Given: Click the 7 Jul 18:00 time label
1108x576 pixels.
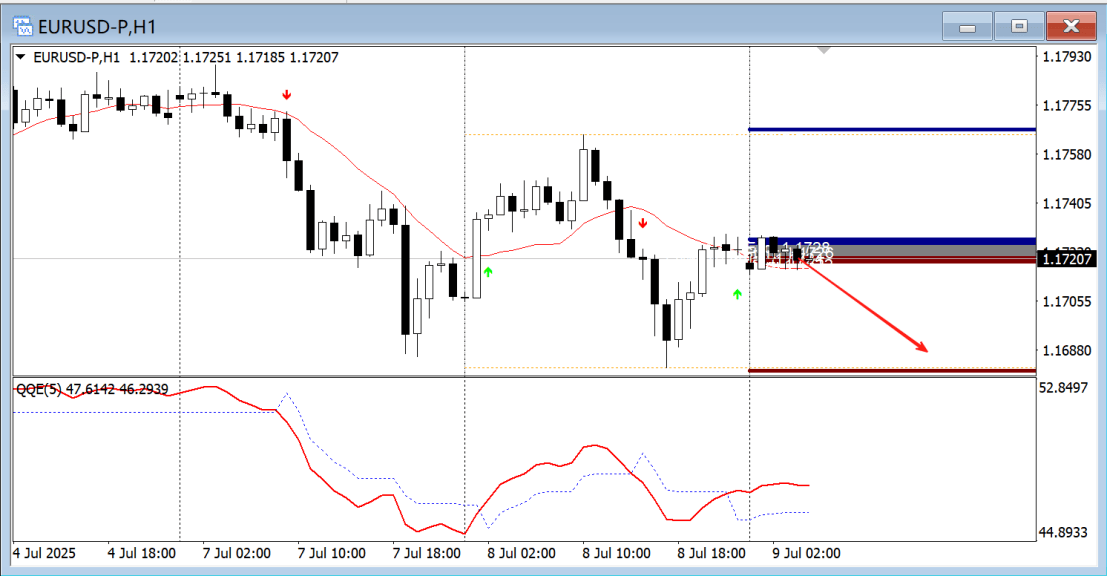Looking at the screenshot, I should pyautogui.click(x=427, y=553).
